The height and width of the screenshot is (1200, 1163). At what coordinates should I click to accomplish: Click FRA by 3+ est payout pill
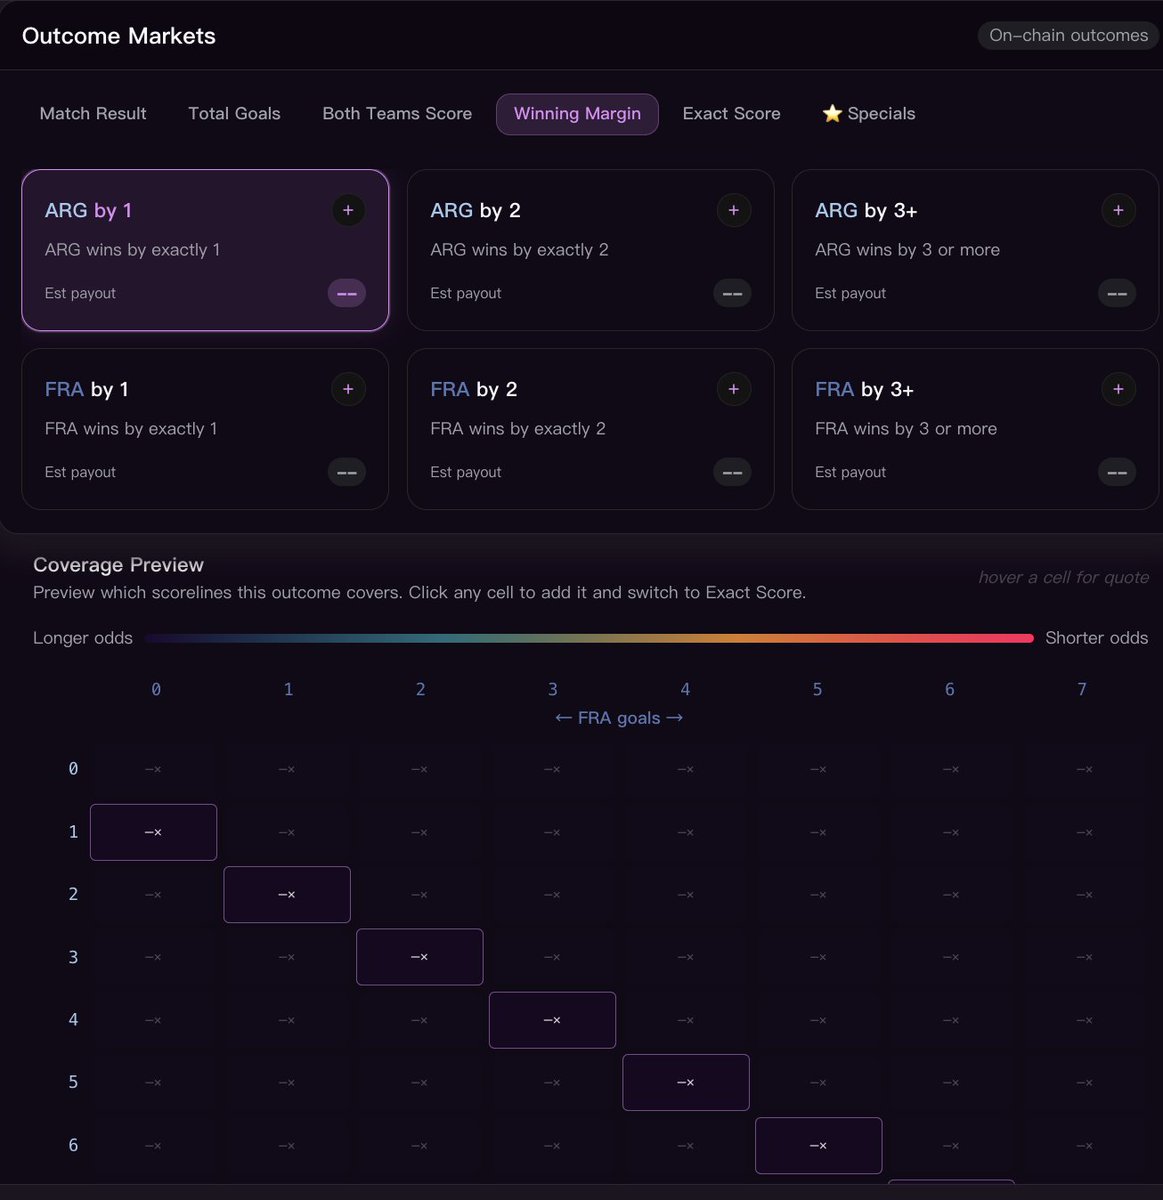[1117, 472]
